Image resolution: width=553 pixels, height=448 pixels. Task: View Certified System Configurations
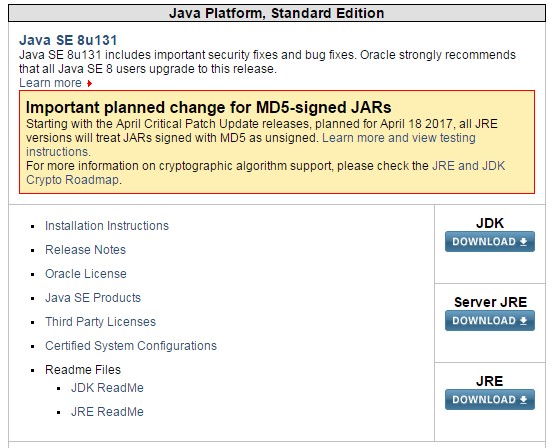click(x=131, y=346)
